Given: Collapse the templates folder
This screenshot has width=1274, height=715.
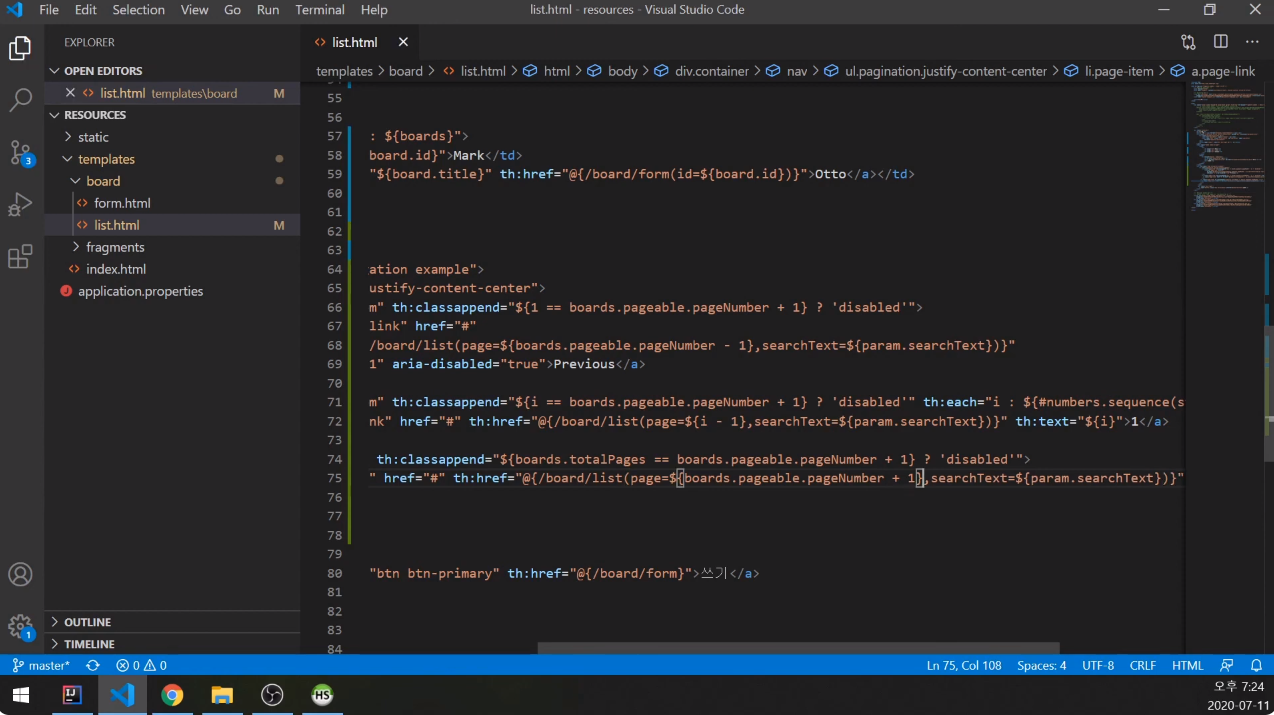Looking at the screenshot, I should pyautogui.click(x=106, y=159).
